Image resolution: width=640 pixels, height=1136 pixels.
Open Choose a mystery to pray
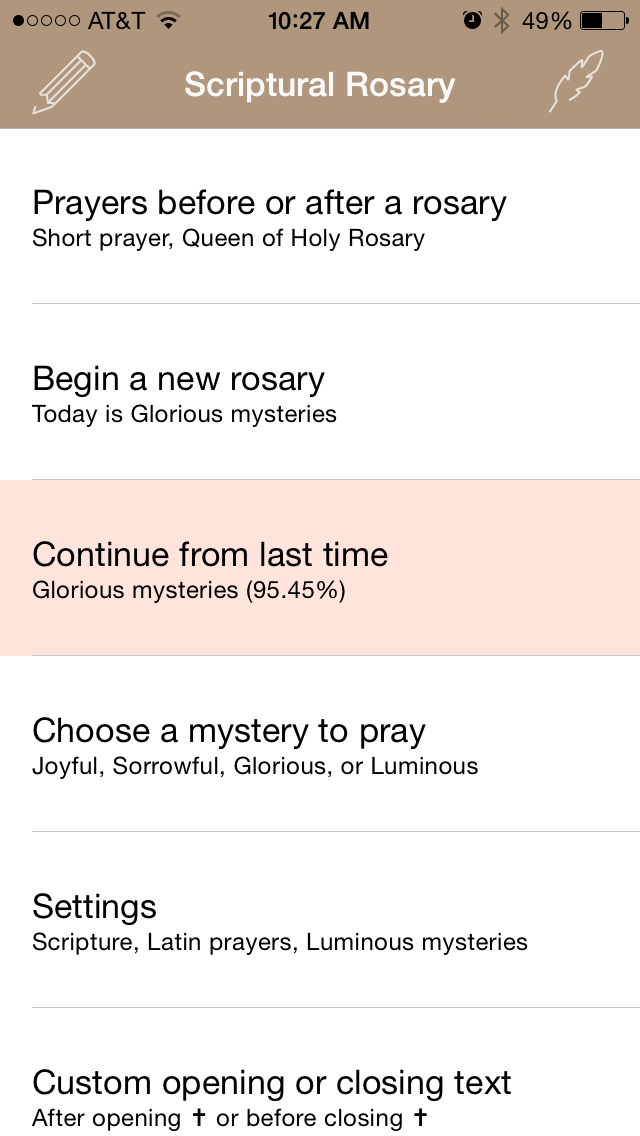click(x=229, y=731)
